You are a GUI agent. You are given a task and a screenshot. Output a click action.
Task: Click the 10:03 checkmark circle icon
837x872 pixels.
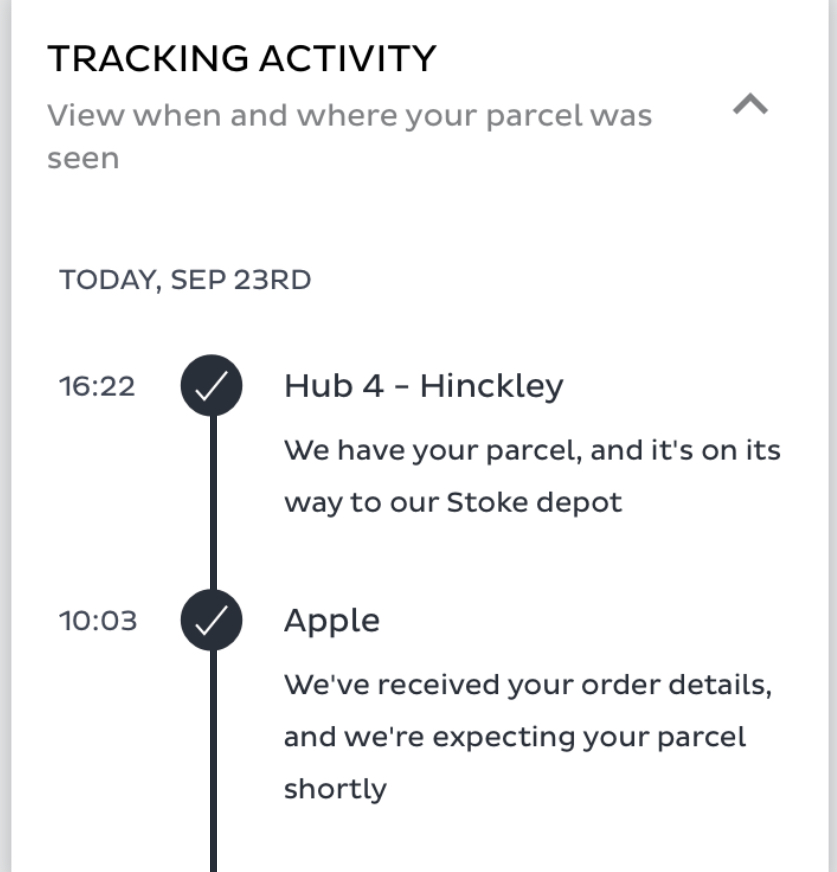[211, 620]
